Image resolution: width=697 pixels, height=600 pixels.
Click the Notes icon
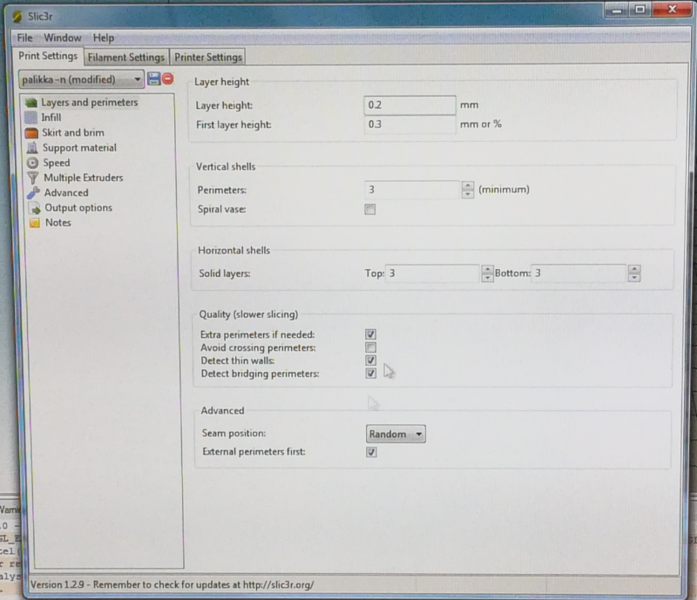[35, 223]
